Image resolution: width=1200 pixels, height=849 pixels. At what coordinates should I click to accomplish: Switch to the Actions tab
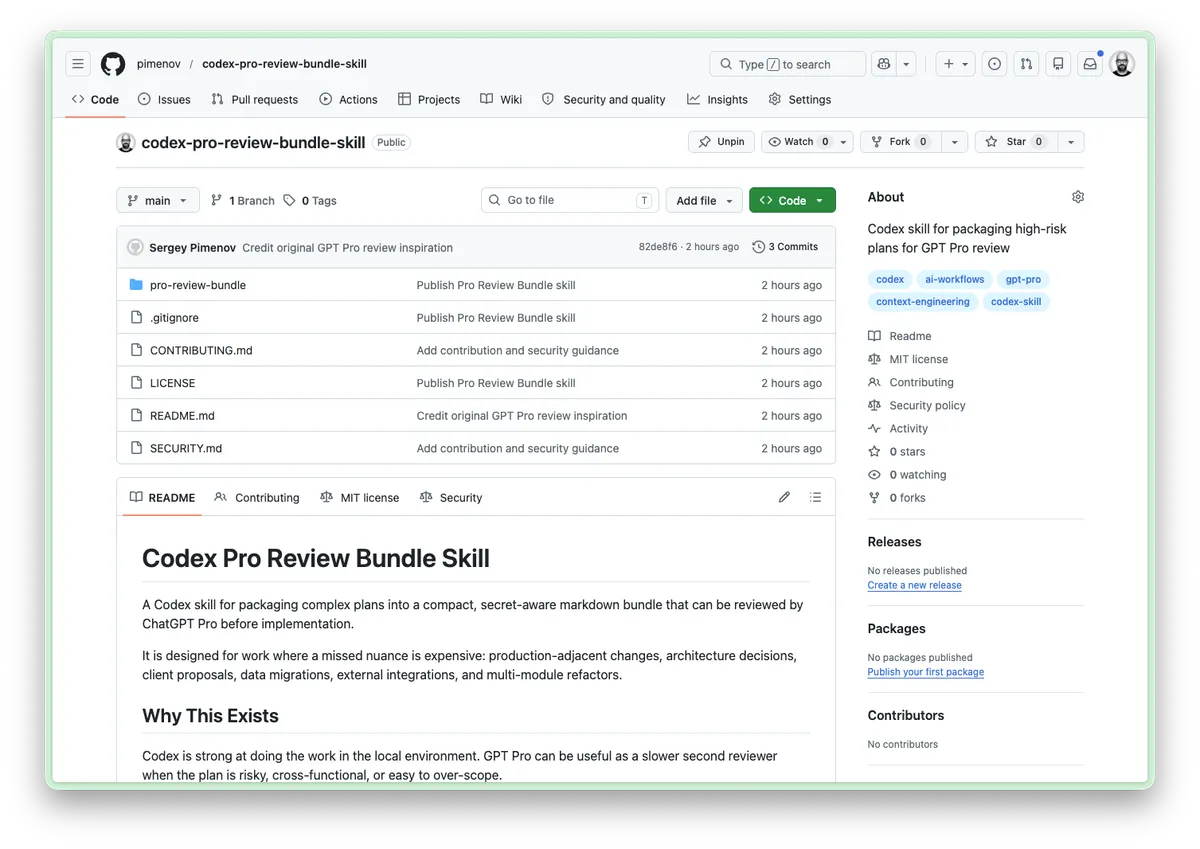point(348,99)
